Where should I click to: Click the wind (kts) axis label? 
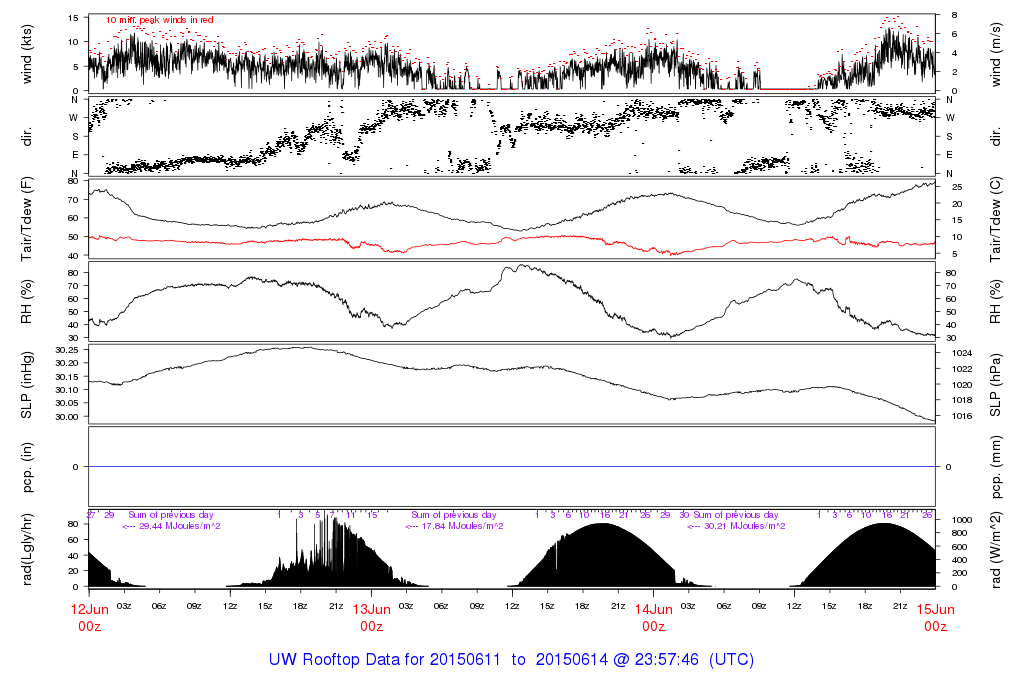coord(28,52)
